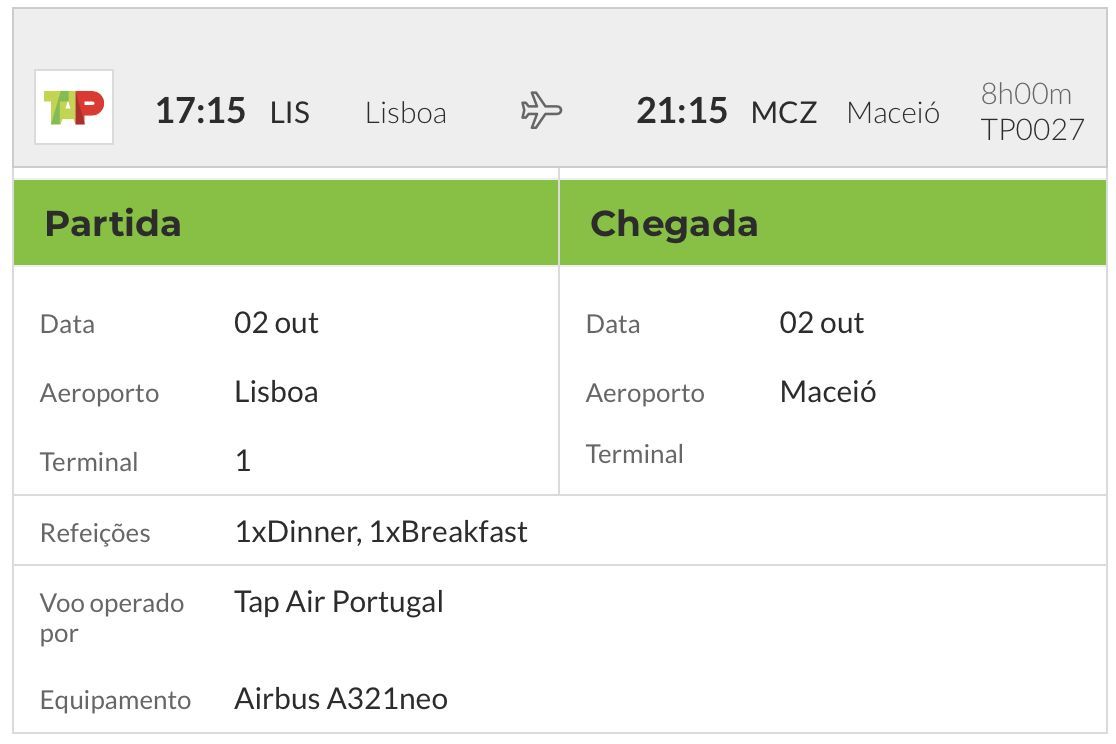Screen dimensions: 1116x744
Task: Click the TAP airline logo
Action: 74,107
